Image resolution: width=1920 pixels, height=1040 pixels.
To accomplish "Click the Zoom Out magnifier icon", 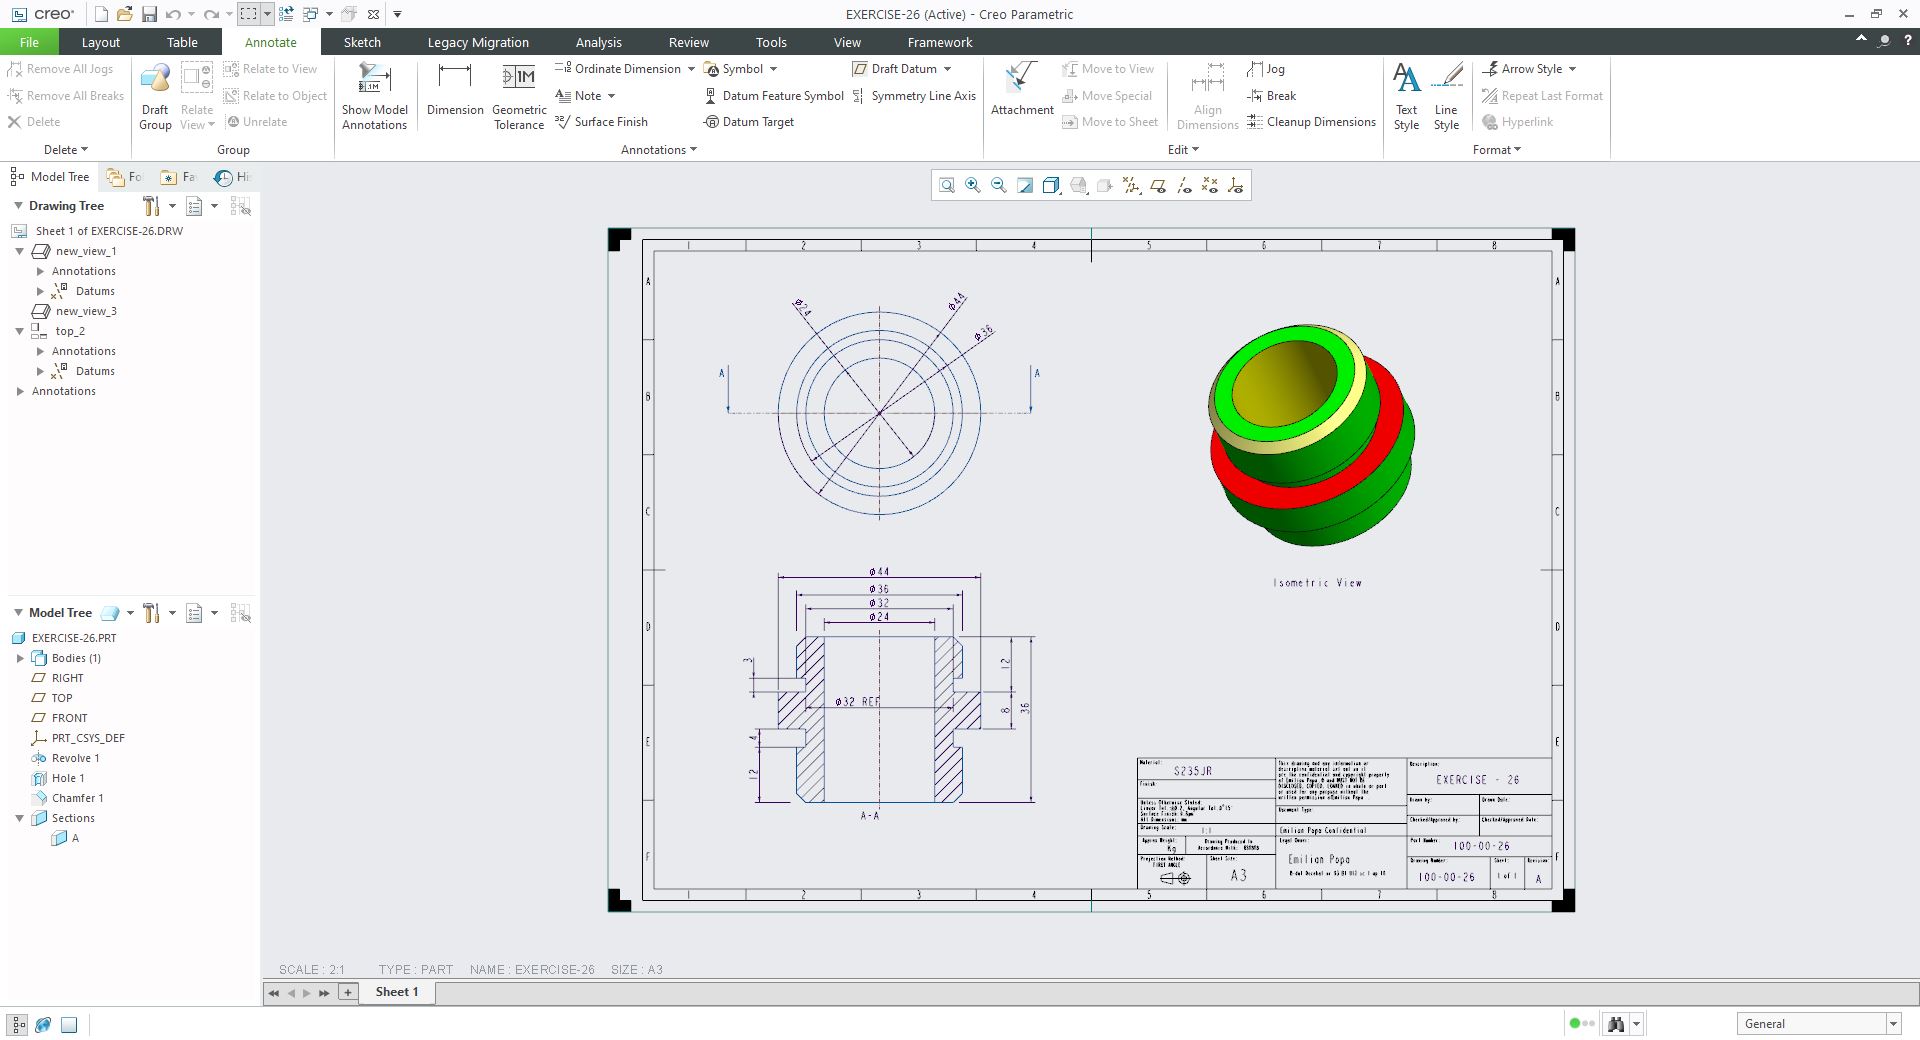I will click(x=998, y=185).
